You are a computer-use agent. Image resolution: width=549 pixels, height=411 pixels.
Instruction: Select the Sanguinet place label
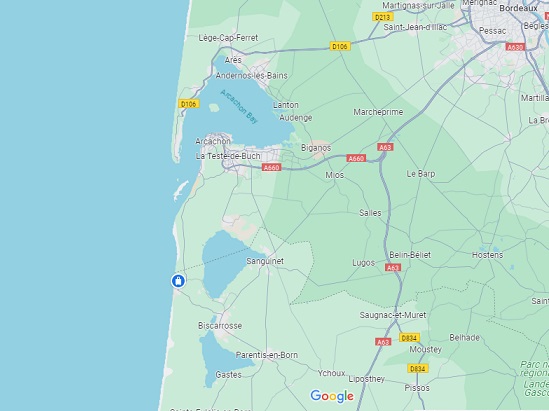(x=265, y=261)
